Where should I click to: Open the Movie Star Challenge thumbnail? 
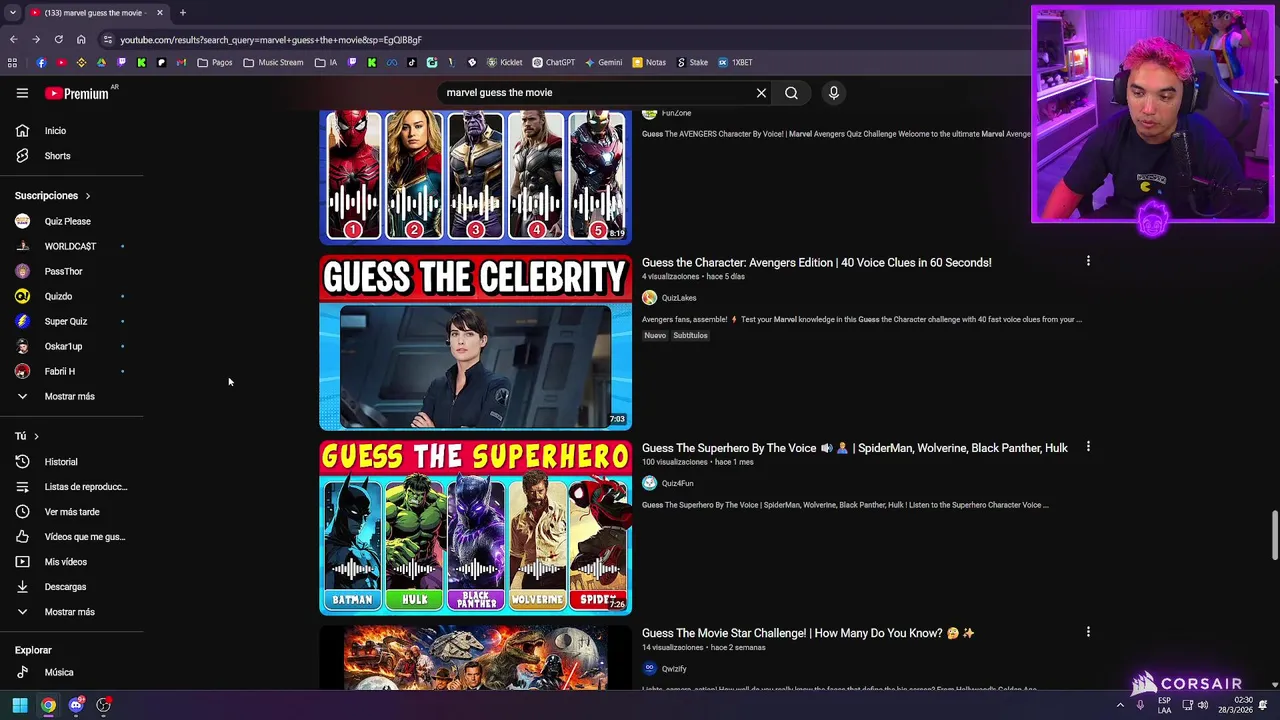[475, 657]
